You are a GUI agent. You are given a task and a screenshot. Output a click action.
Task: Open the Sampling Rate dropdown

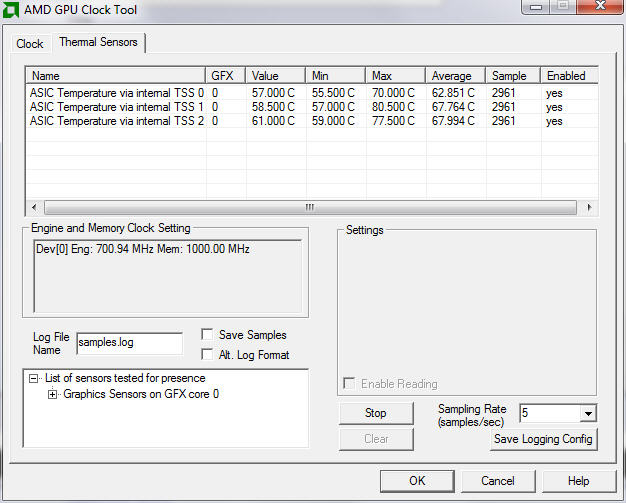point(588,413)
